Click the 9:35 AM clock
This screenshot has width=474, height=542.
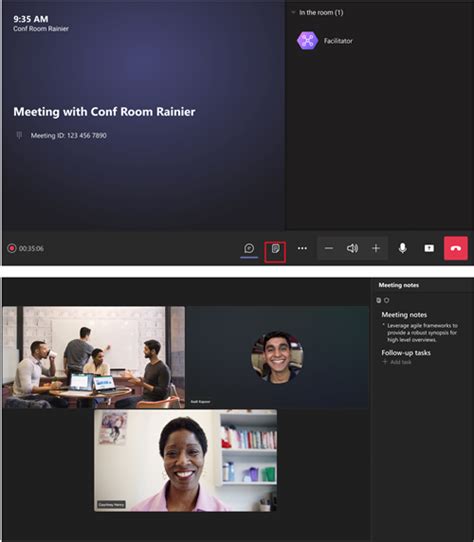click(x=31, y=19)
